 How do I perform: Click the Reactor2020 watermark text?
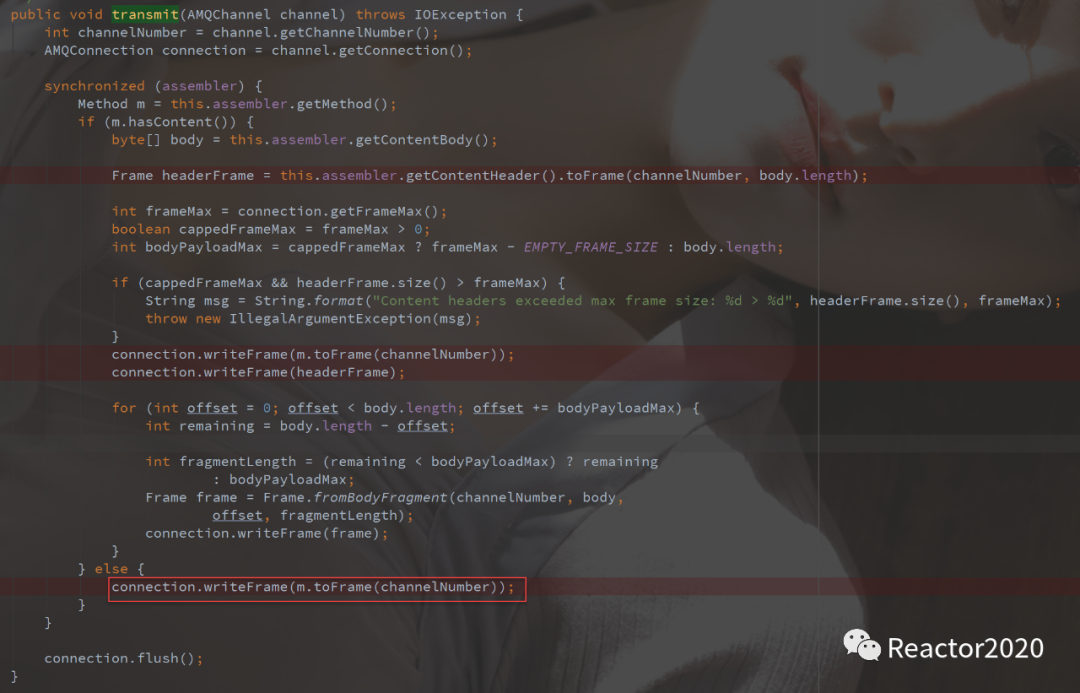coord(965,648)
